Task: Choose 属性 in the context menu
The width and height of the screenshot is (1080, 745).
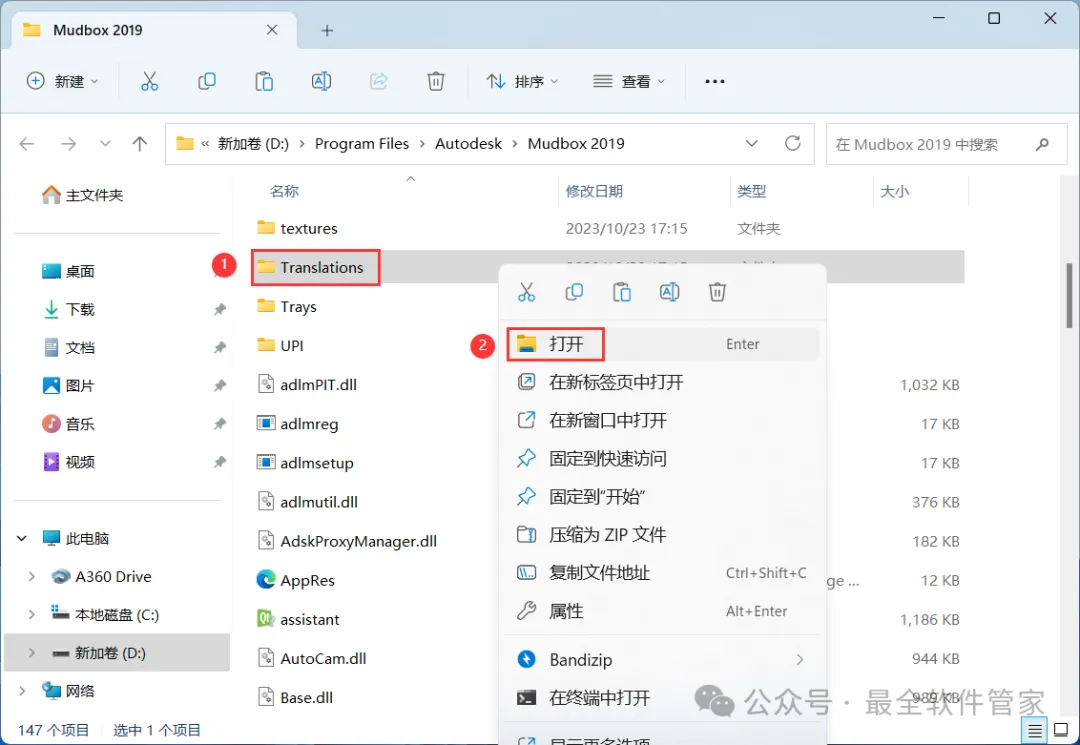Action: pyautogui.click(x=662, y=611)
